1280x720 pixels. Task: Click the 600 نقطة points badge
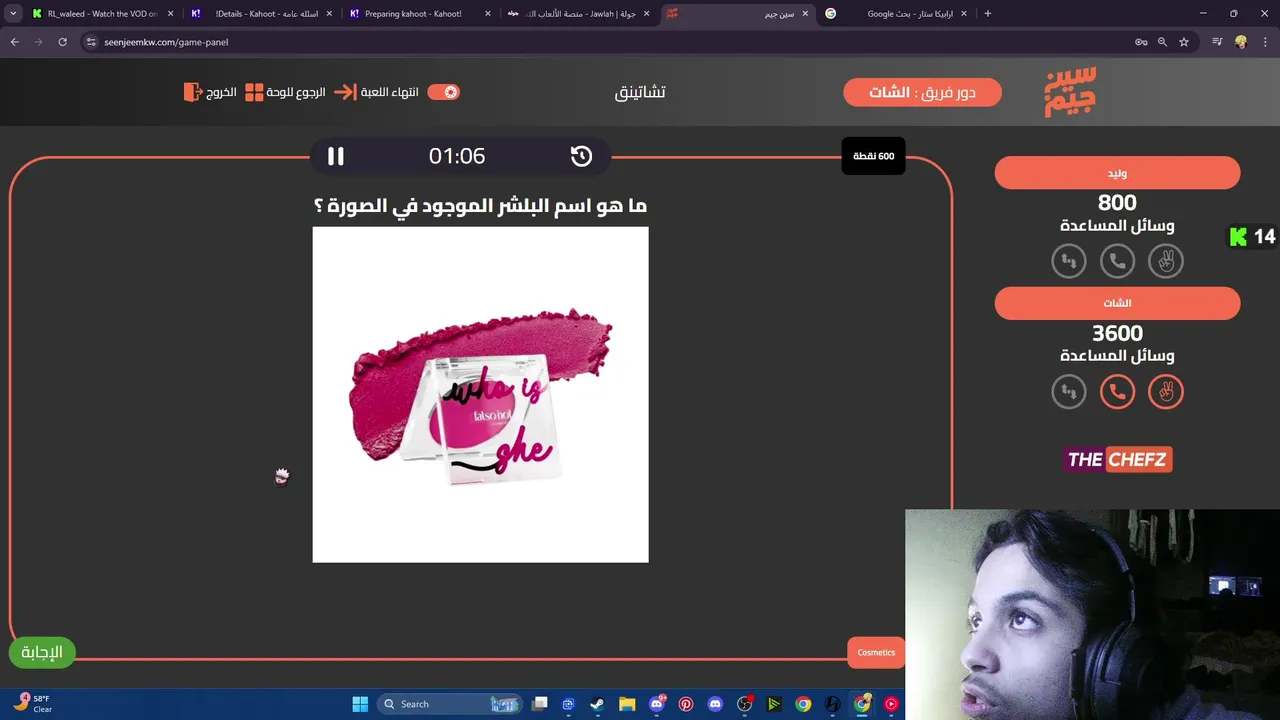coord(873,156)
